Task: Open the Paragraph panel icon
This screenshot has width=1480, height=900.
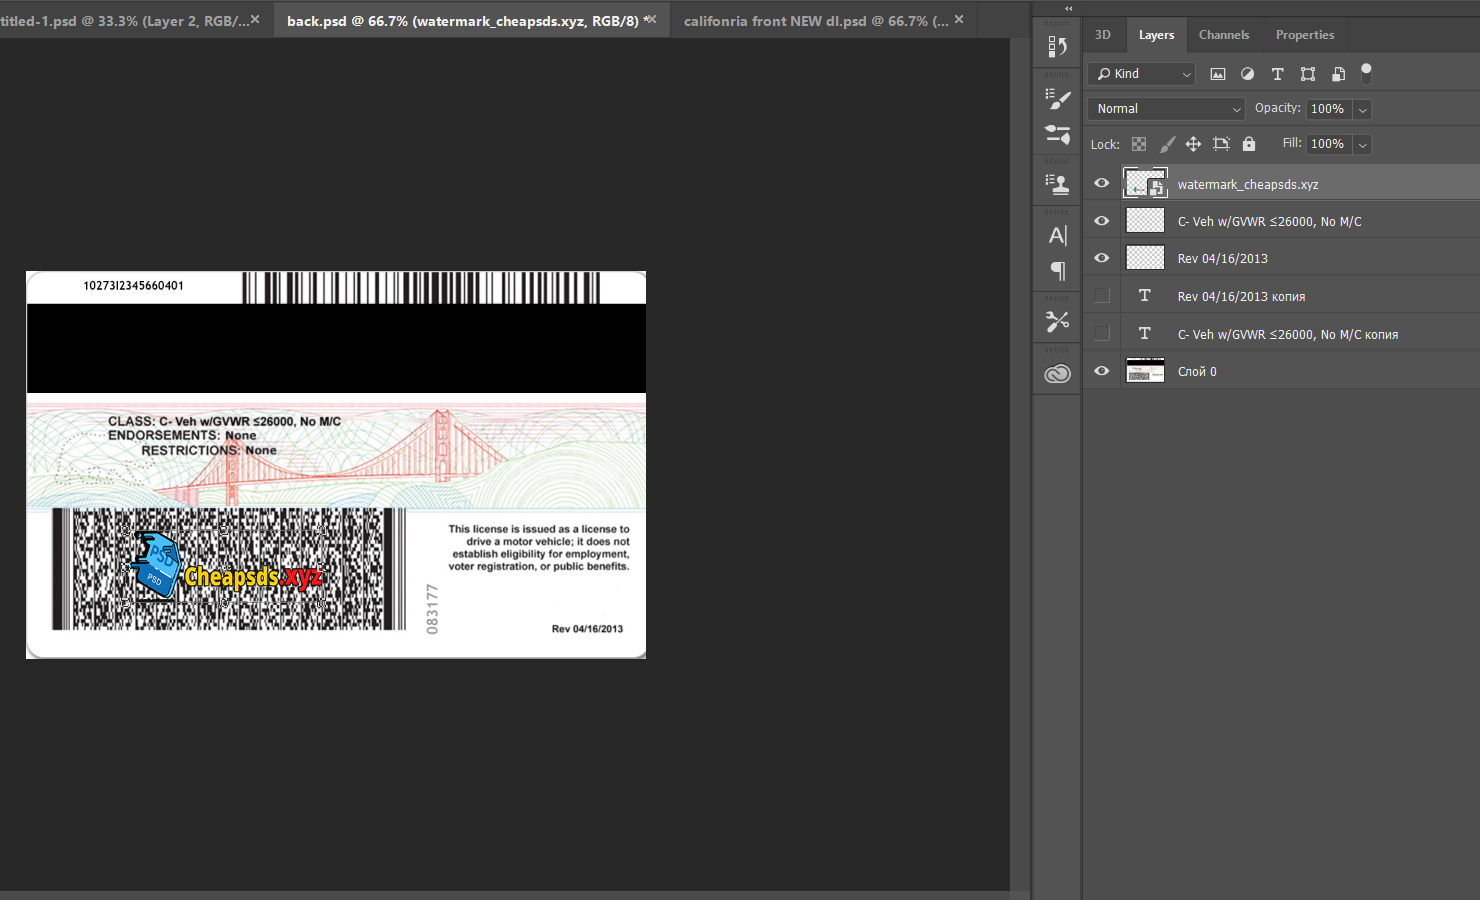Action: (1057, 271)
